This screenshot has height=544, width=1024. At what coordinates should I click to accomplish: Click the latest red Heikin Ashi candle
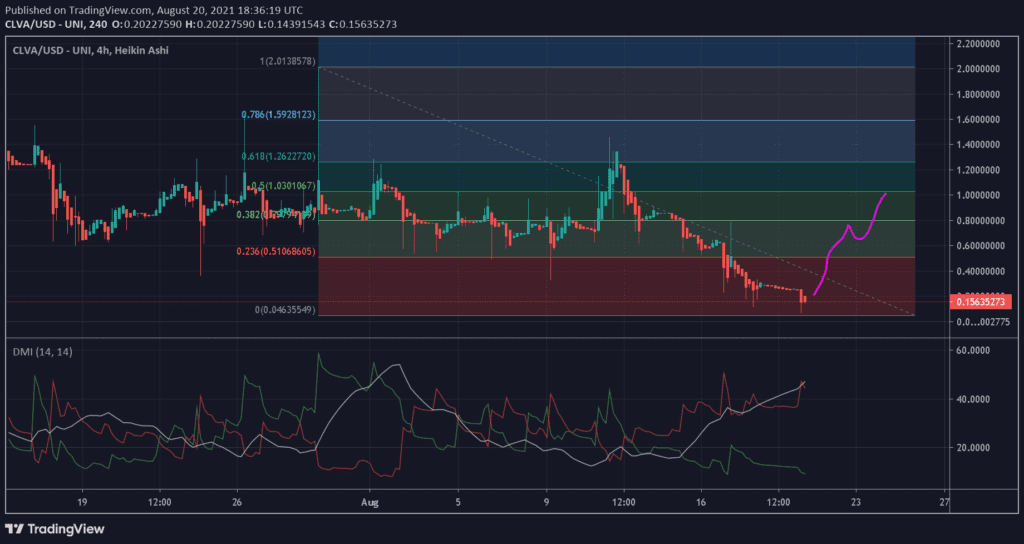802,295
